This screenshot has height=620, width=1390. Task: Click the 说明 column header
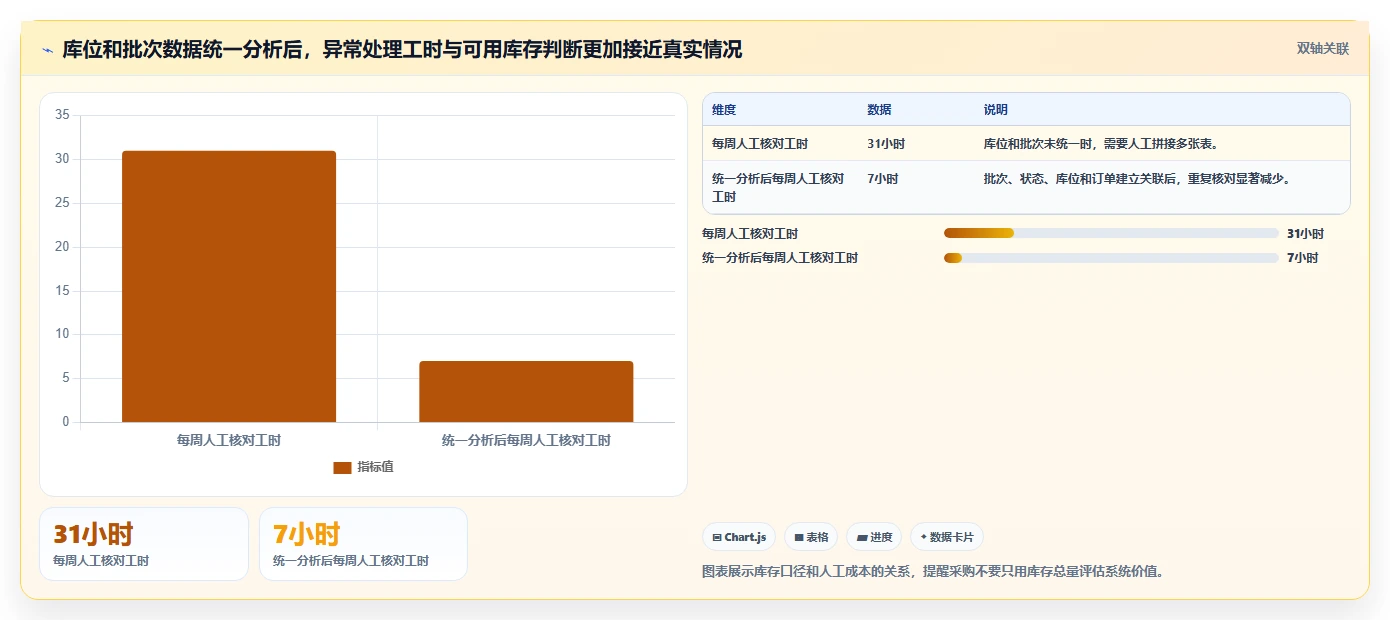(996, 110)
